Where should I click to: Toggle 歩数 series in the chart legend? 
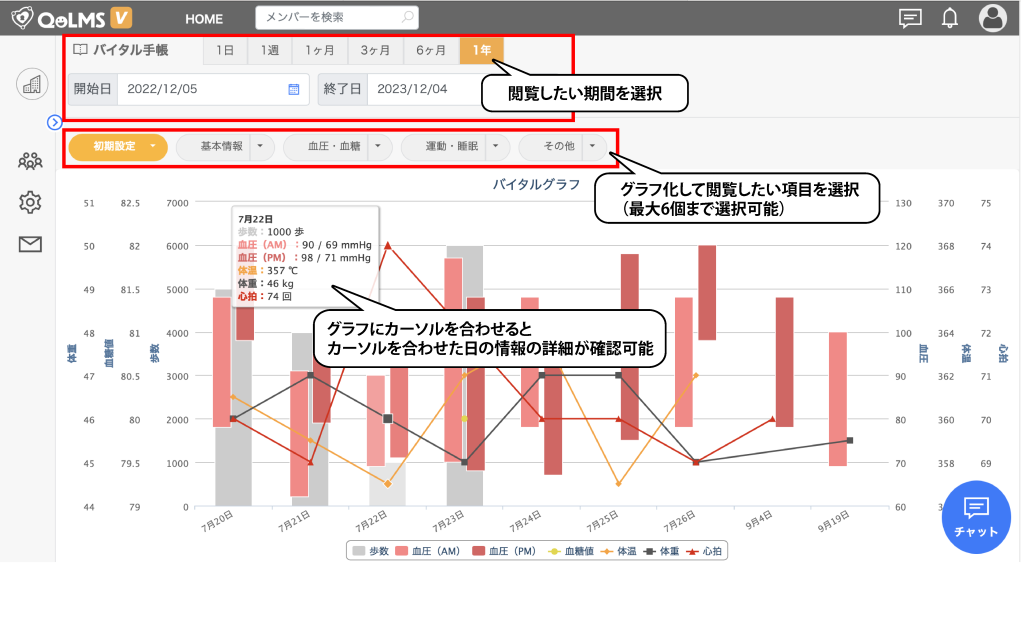[x=369, y=551]
